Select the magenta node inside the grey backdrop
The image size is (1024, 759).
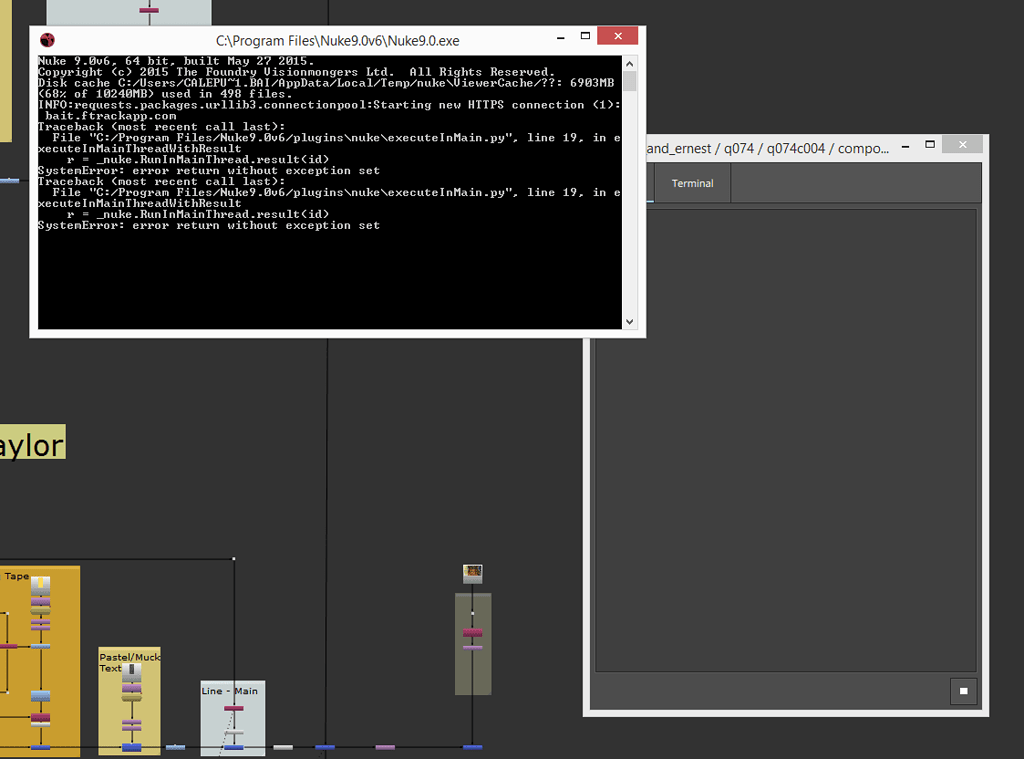(473, 633)
